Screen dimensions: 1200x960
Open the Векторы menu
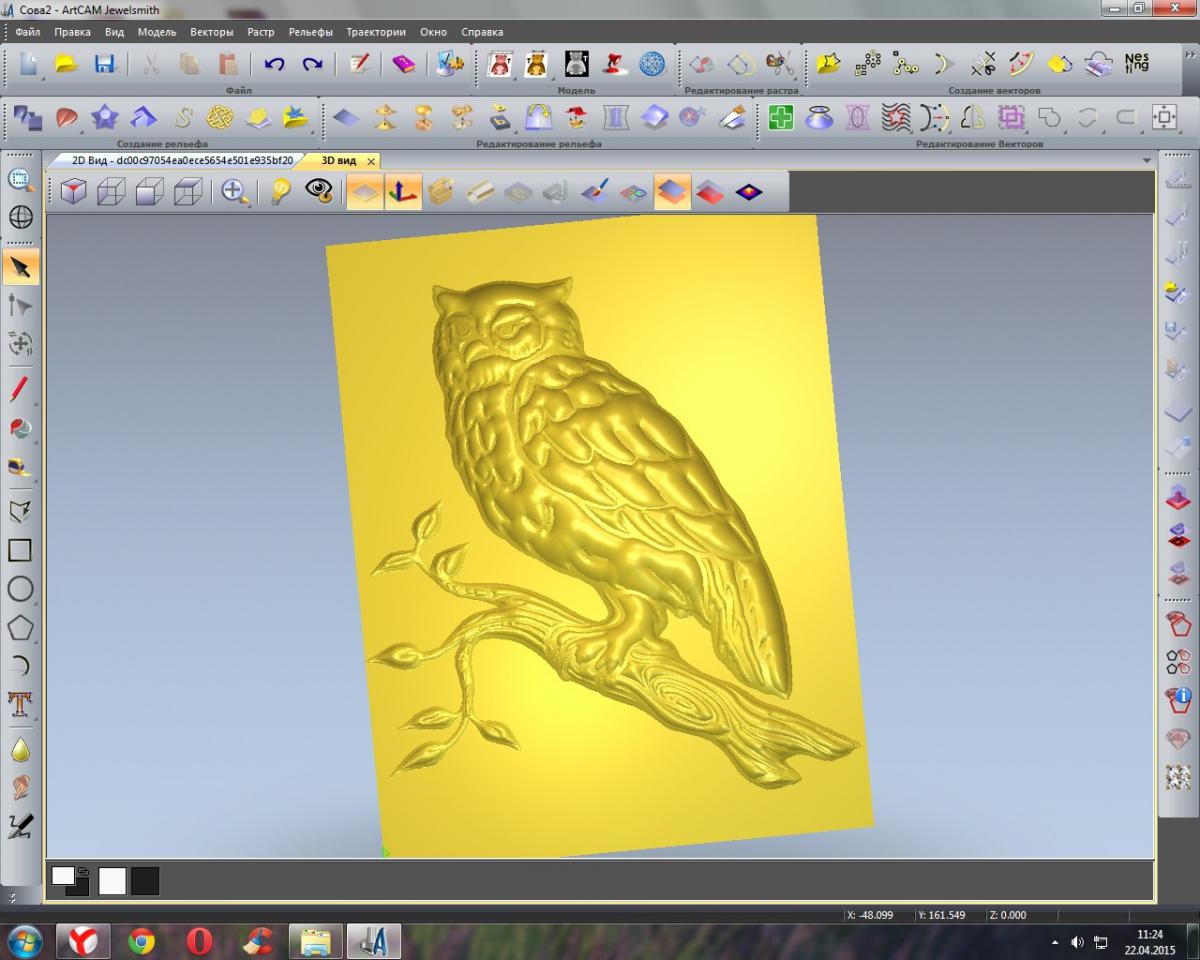click(x=211, y=32)
